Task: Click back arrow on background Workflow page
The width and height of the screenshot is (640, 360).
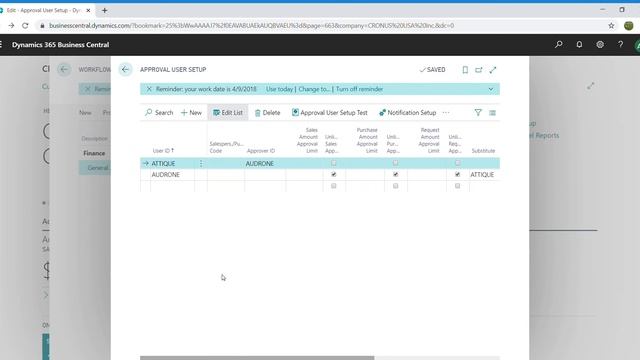Action: point(64,69)
